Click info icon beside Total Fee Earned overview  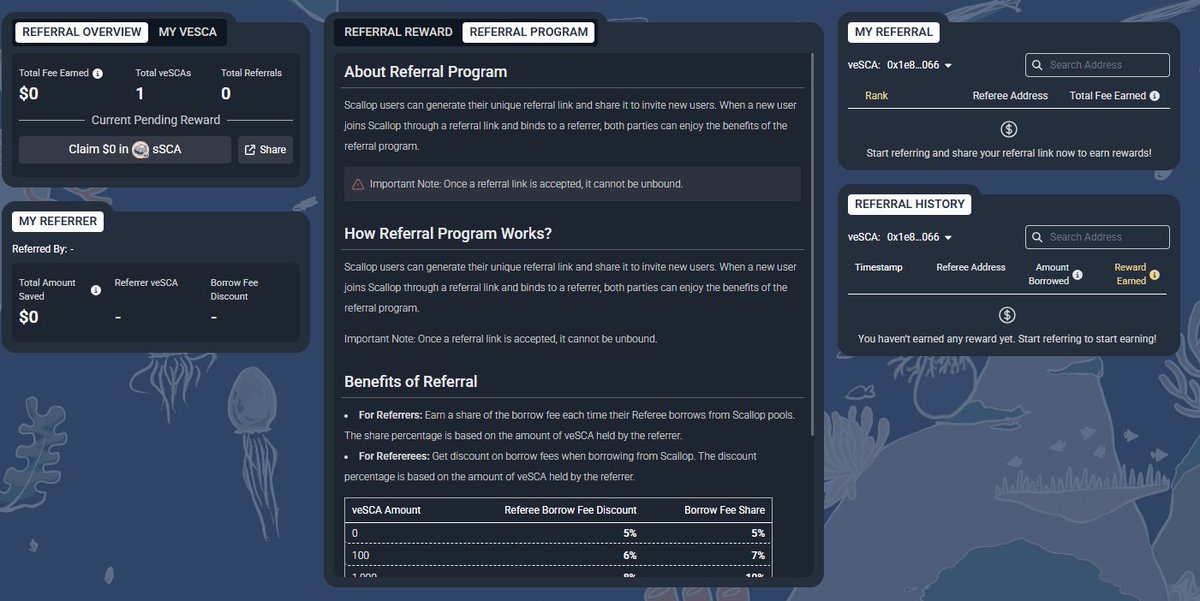tap(98, 73)
